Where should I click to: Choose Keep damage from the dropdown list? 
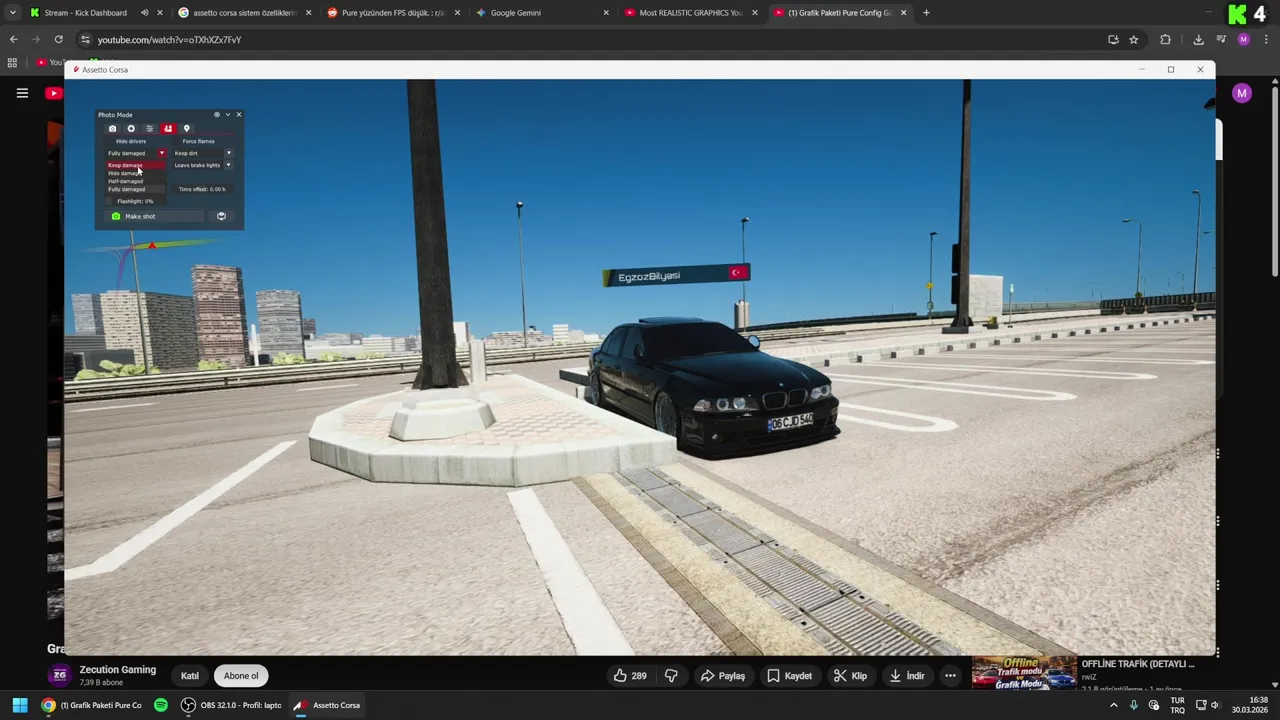pyautogui.click(x=137, y=165)
